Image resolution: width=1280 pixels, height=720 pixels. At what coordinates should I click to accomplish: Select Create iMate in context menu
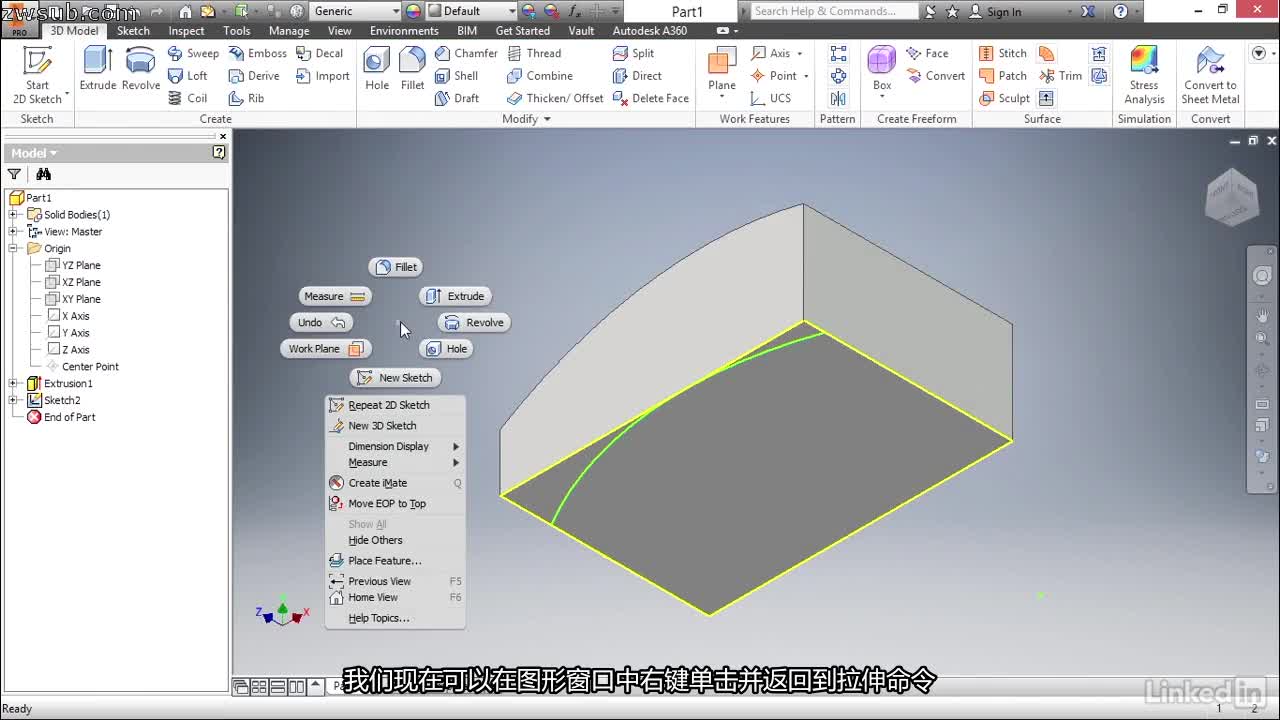[x=396, y=483]
